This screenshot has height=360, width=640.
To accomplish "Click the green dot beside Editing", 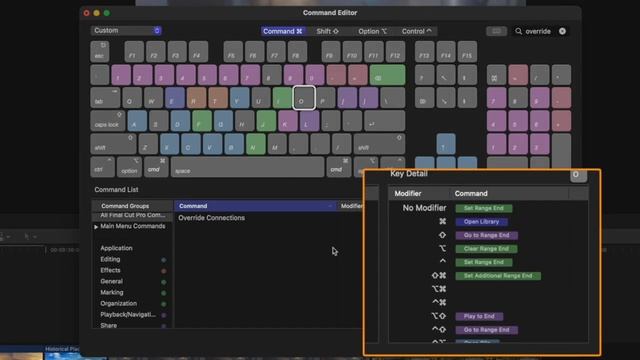I will coord(164,260).
